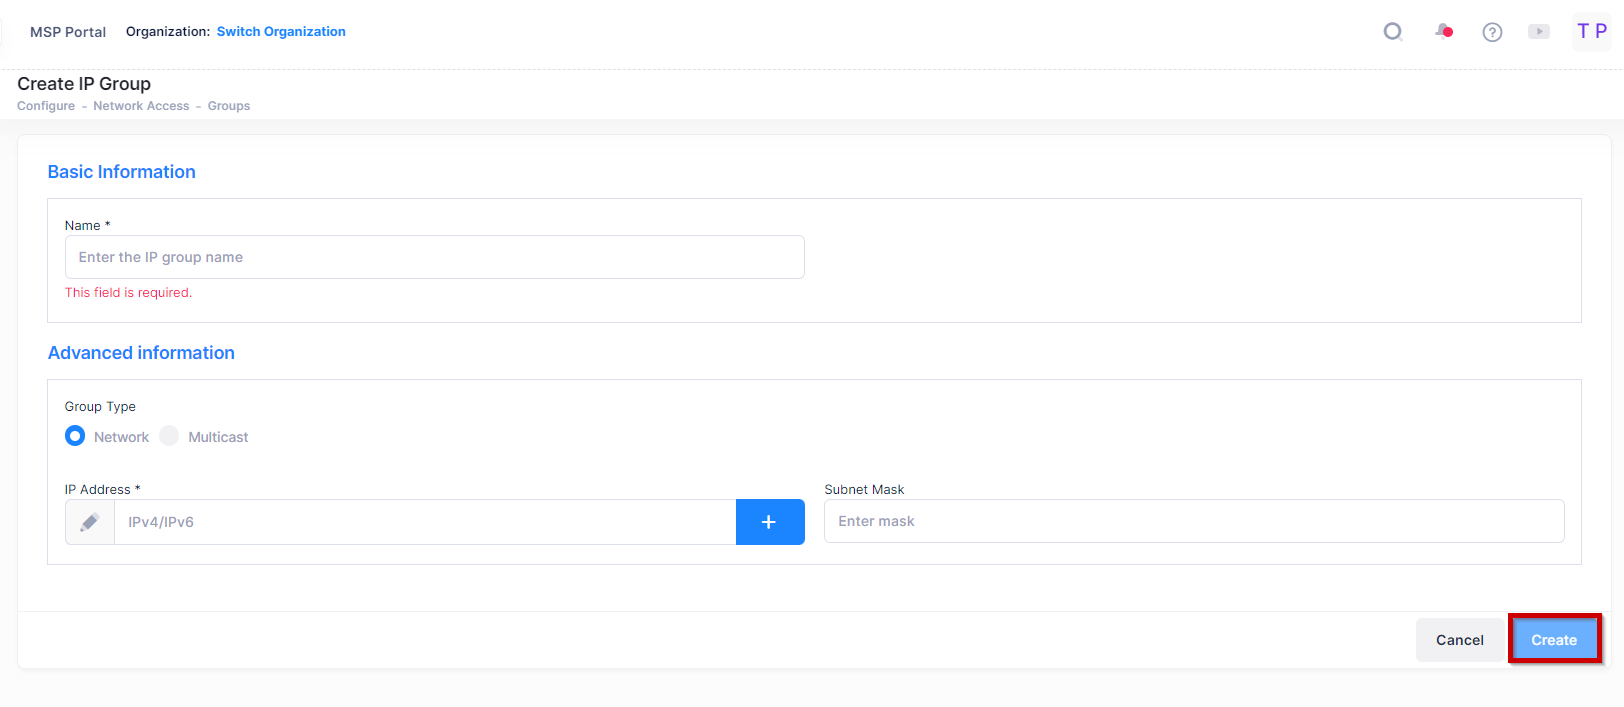
Task: Open the TP user profile avatar
Action: 1591,32
